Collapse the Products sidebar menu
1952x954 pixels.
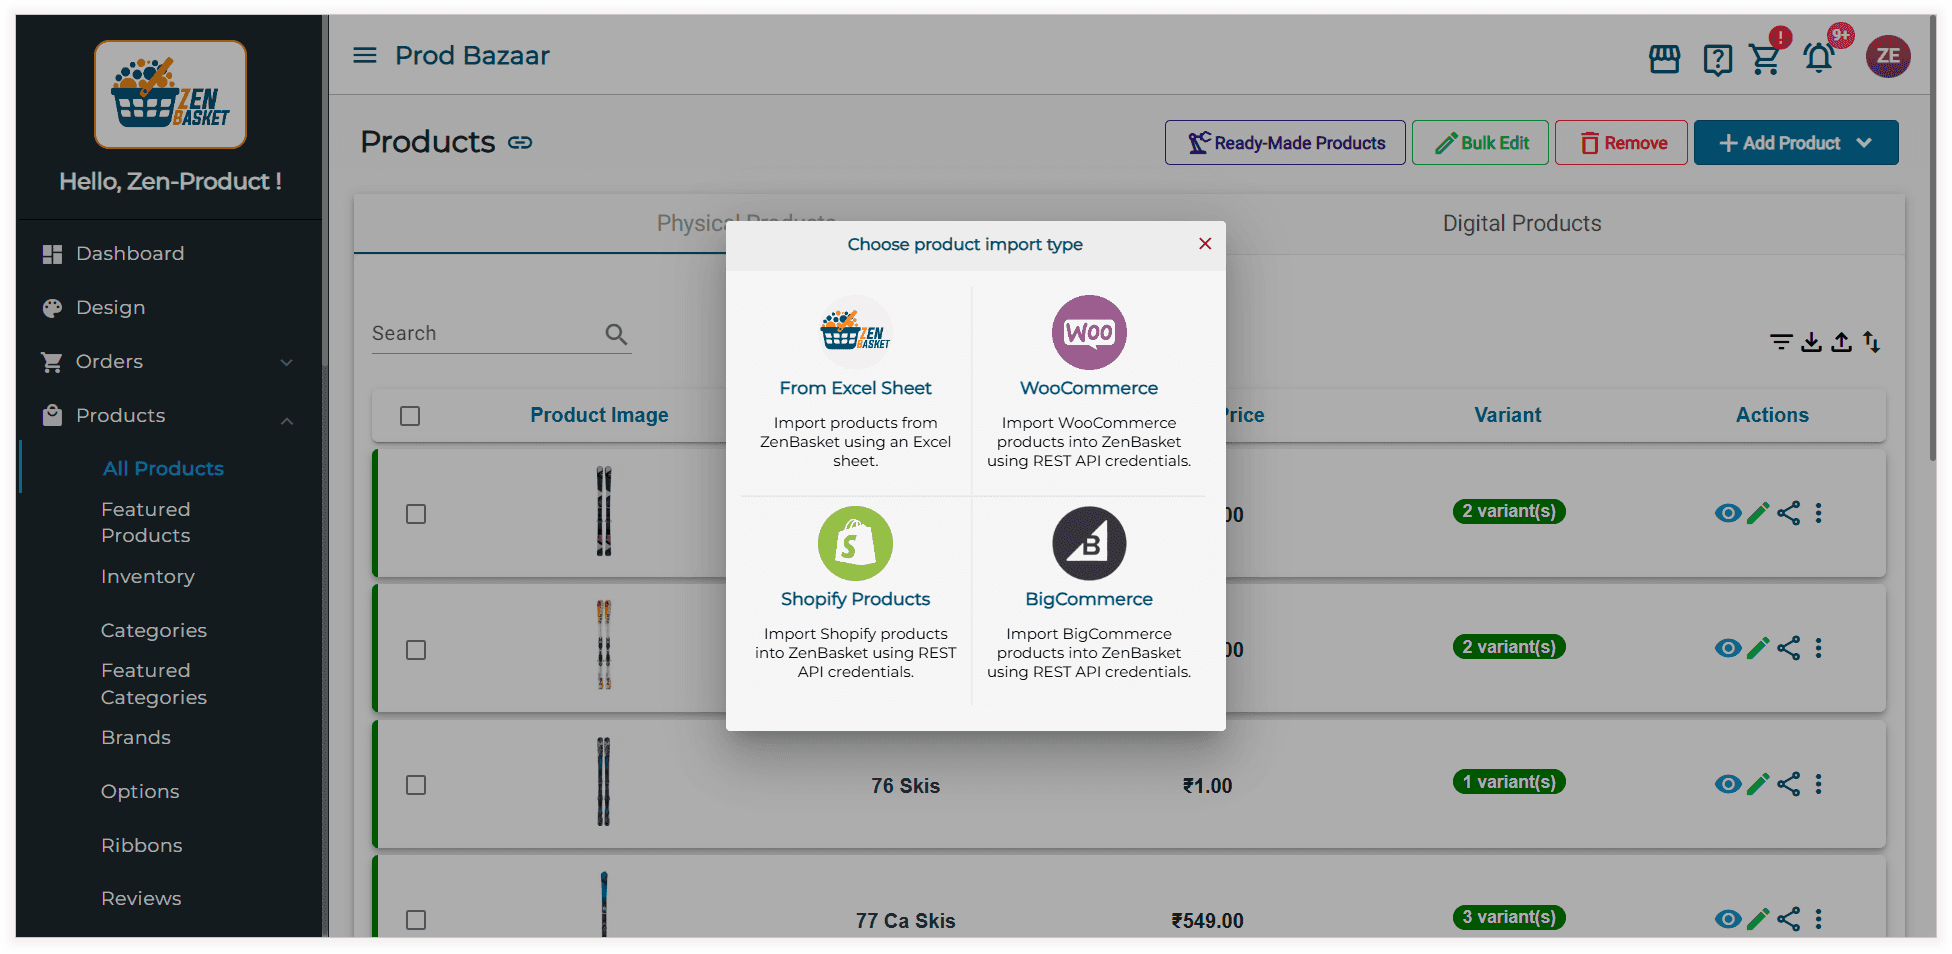tap(287, 421)
